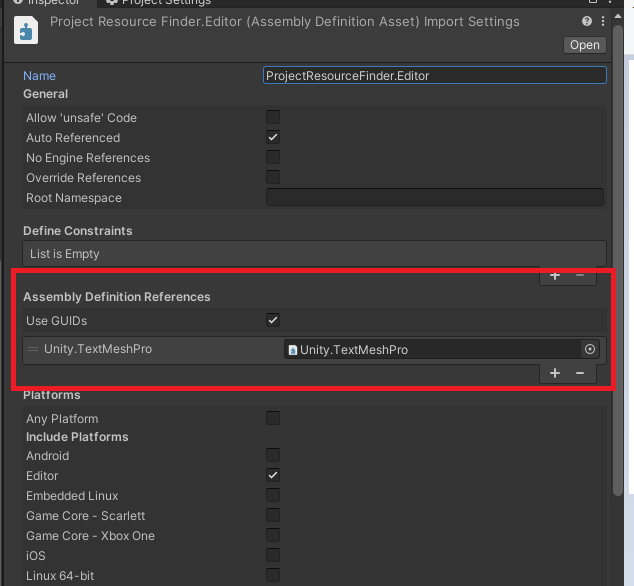This screenshot has height=586, width=634.
Task: Click the Import Settings title text
Action: point(285,21)
